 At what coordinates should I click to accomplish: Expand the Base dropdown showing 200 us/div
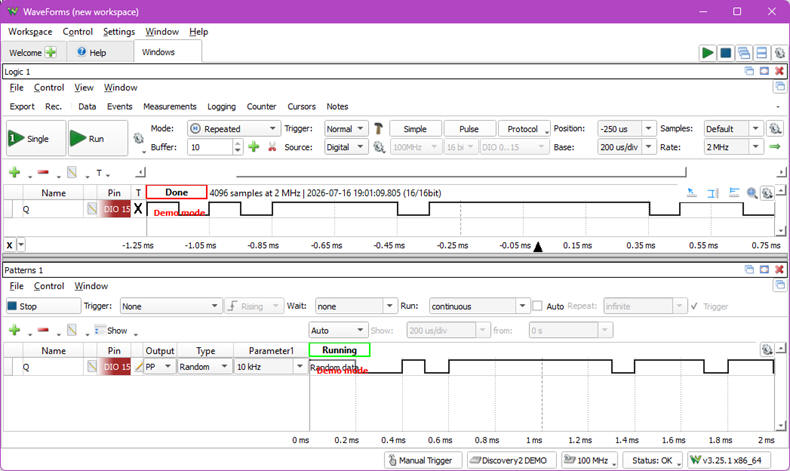[649, 147]
